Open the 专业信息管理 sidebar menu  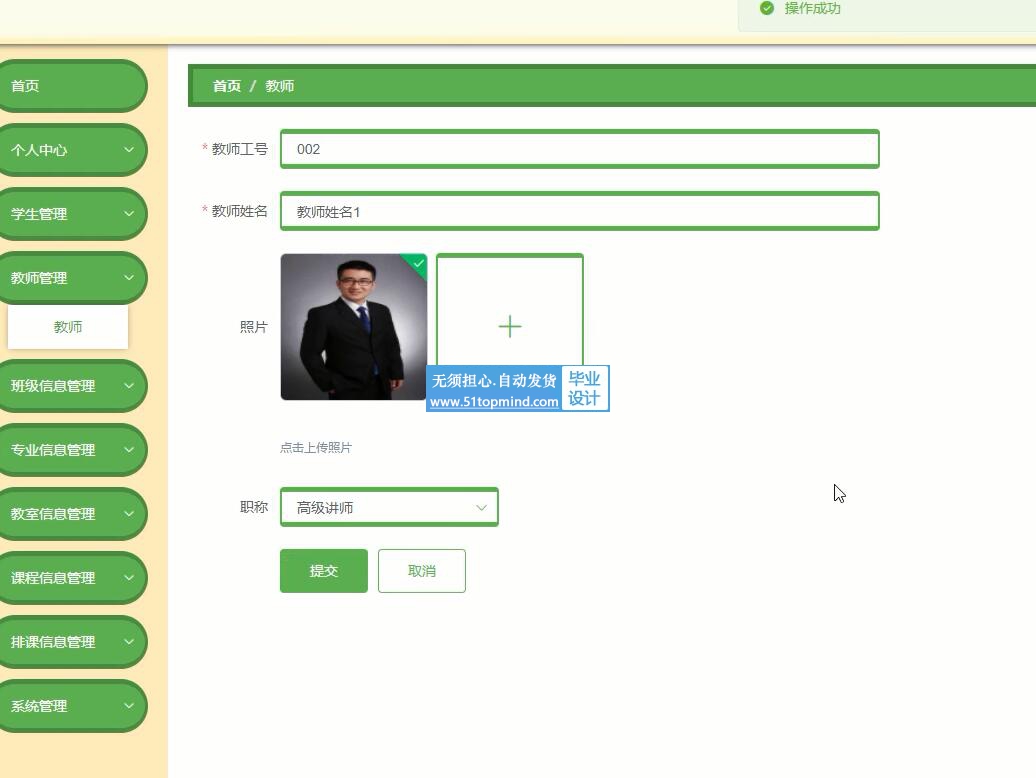tap(71, 450)
